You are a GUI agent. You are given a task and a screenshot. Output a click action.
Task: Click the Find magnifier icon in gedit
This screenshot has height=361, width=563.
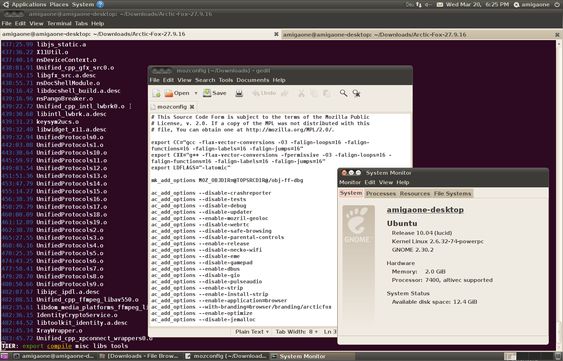pos(343,93)
